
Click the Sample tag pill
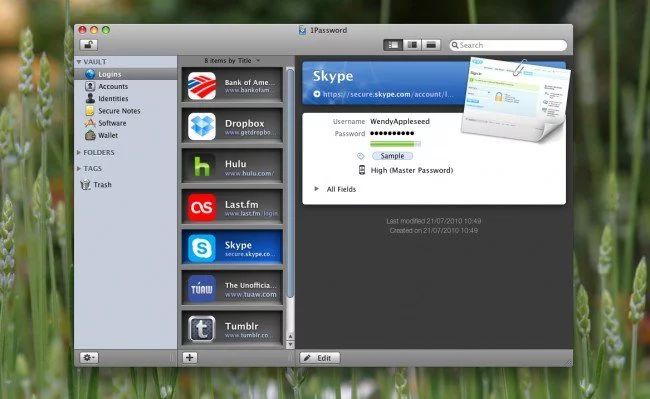point(392,156)
